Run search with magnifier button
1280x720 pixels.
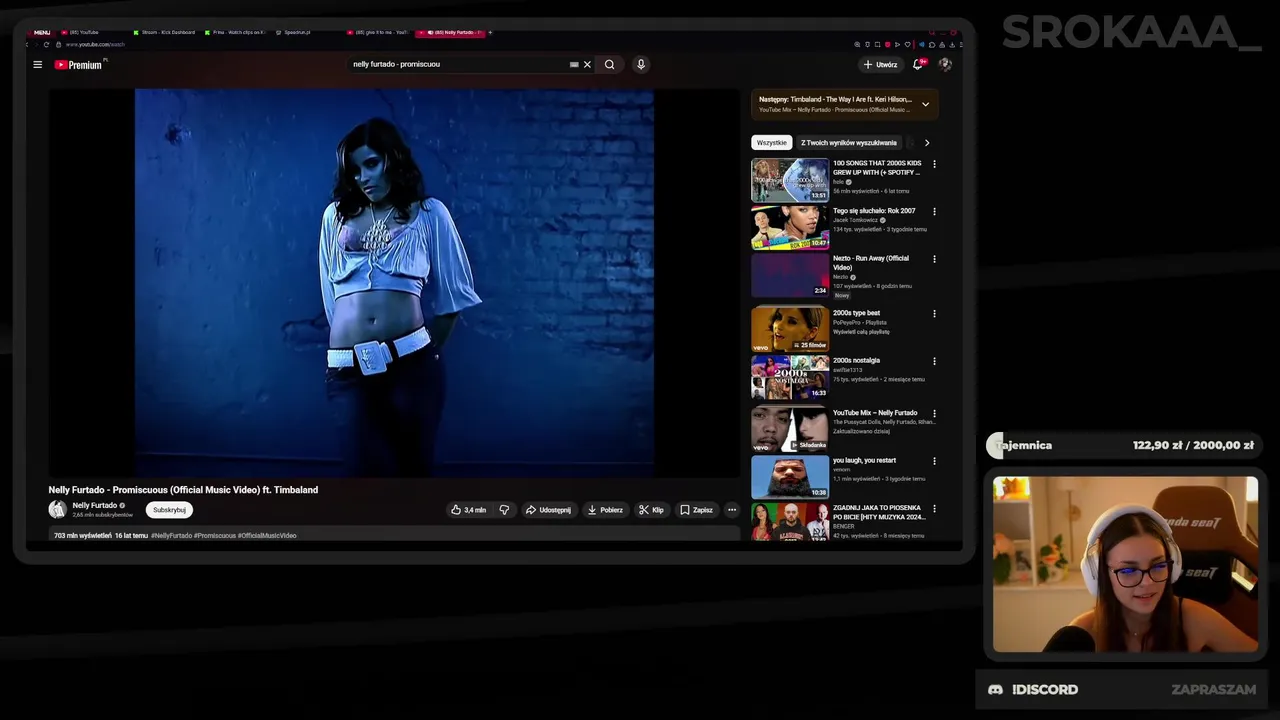609,64
